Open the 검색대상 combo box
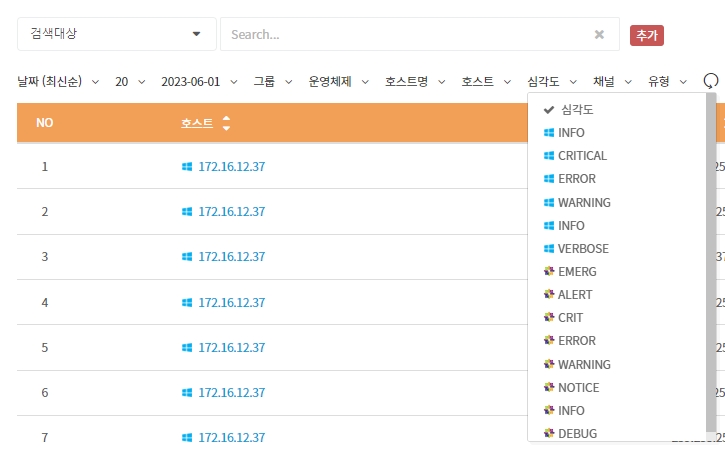This screenshot has height=449, width=725. coord(116,34)
